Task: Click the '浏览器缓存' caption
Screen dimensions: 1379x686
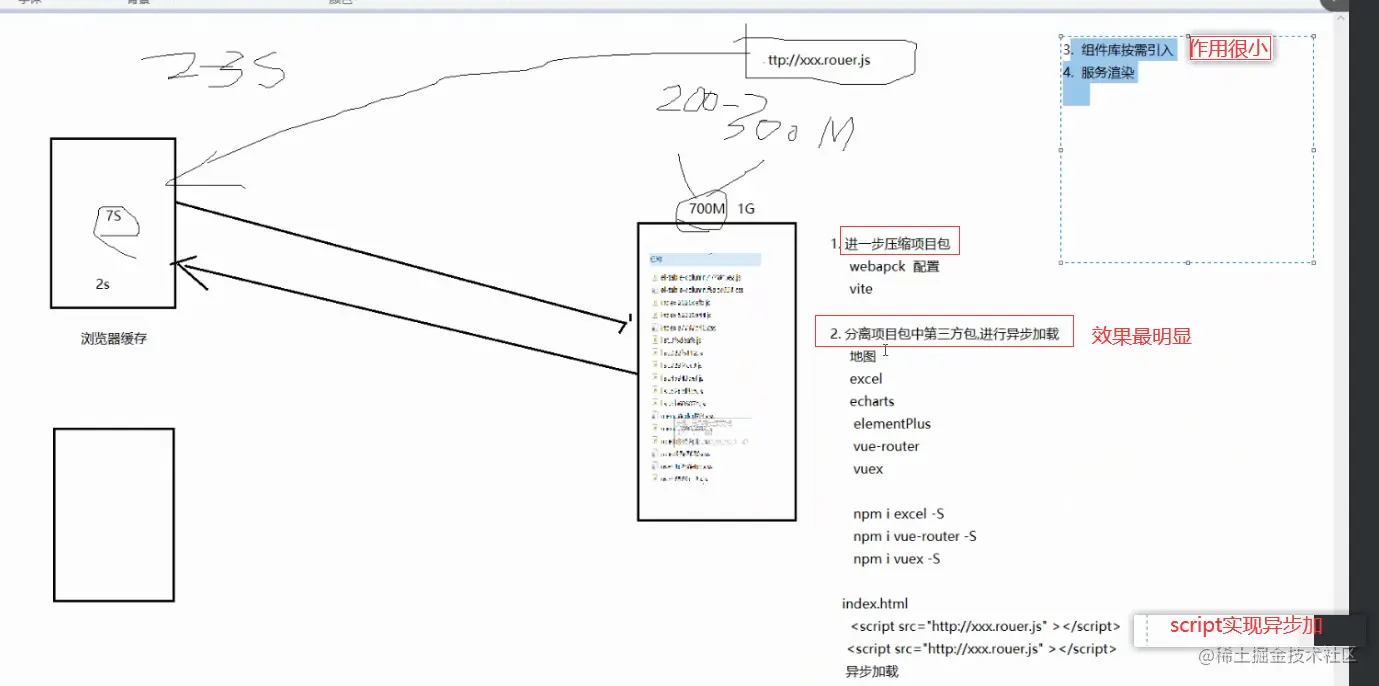Action: 114,339
